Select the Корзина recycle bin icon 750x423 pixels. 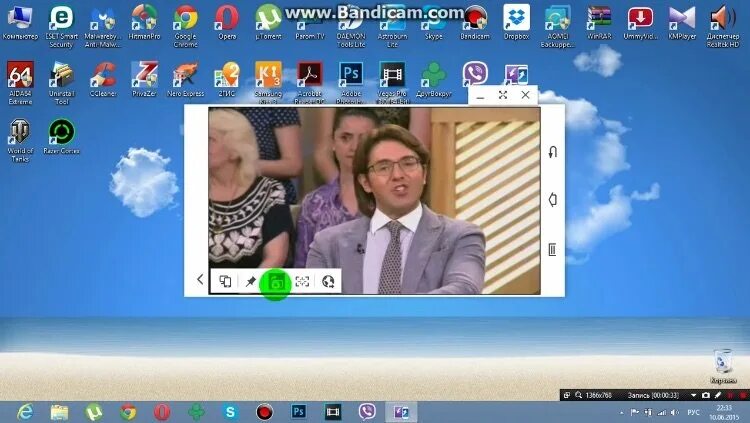(x=723, y=367)
